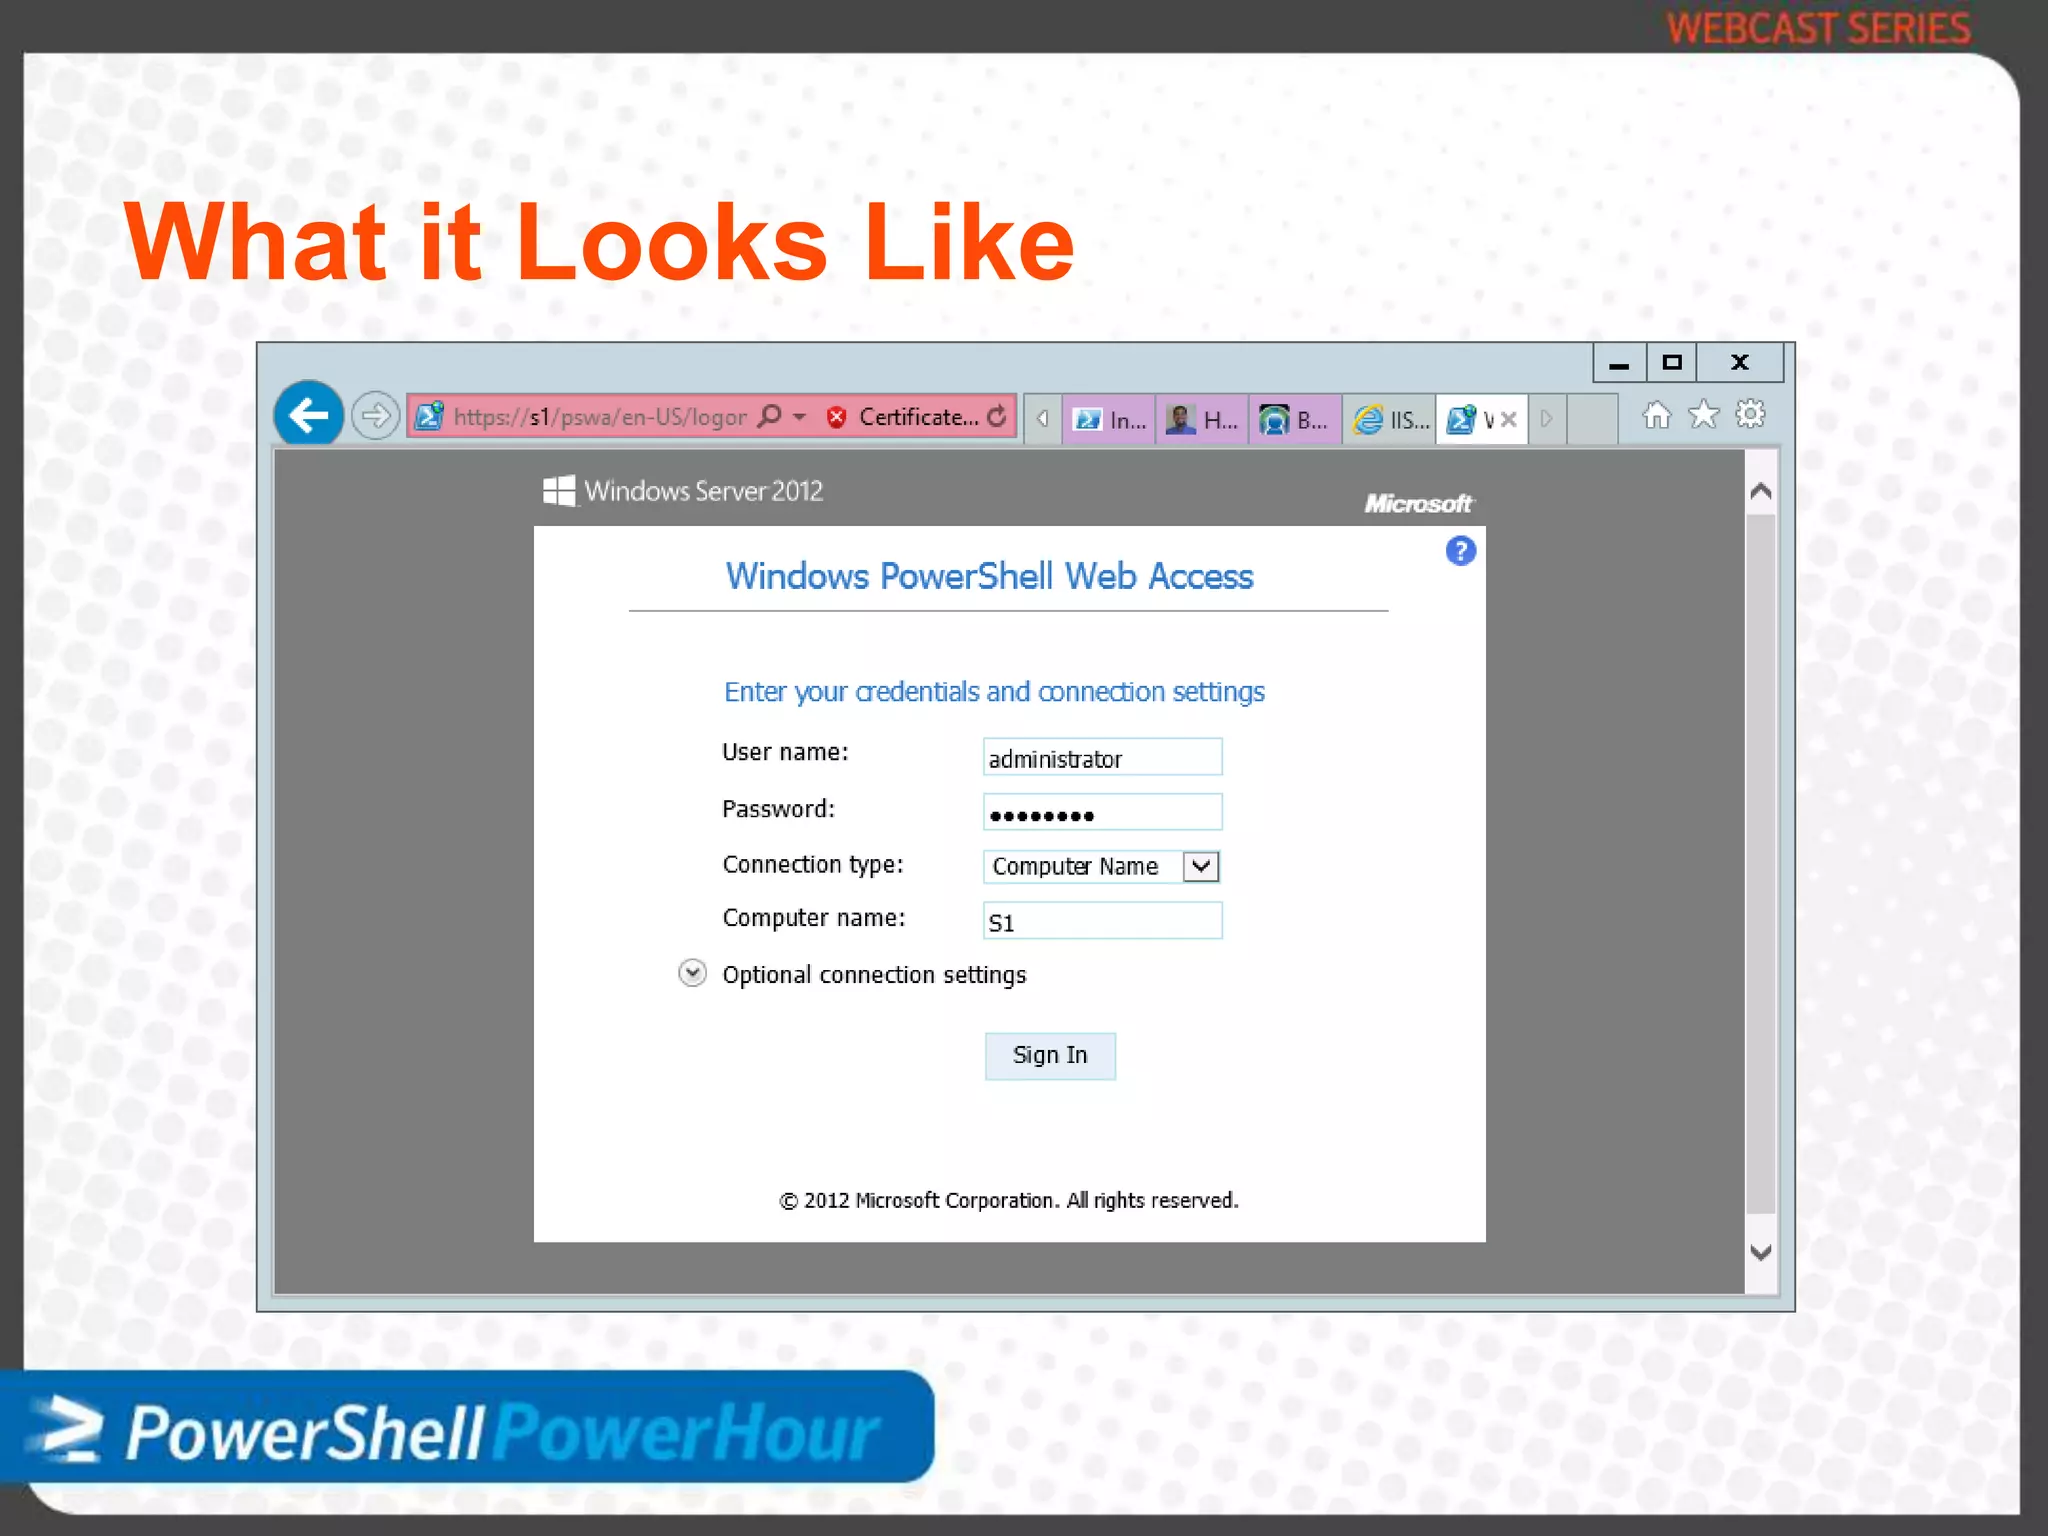Open the browser Home icon
The image size is (2048, 1536).
pos(1657,414)
